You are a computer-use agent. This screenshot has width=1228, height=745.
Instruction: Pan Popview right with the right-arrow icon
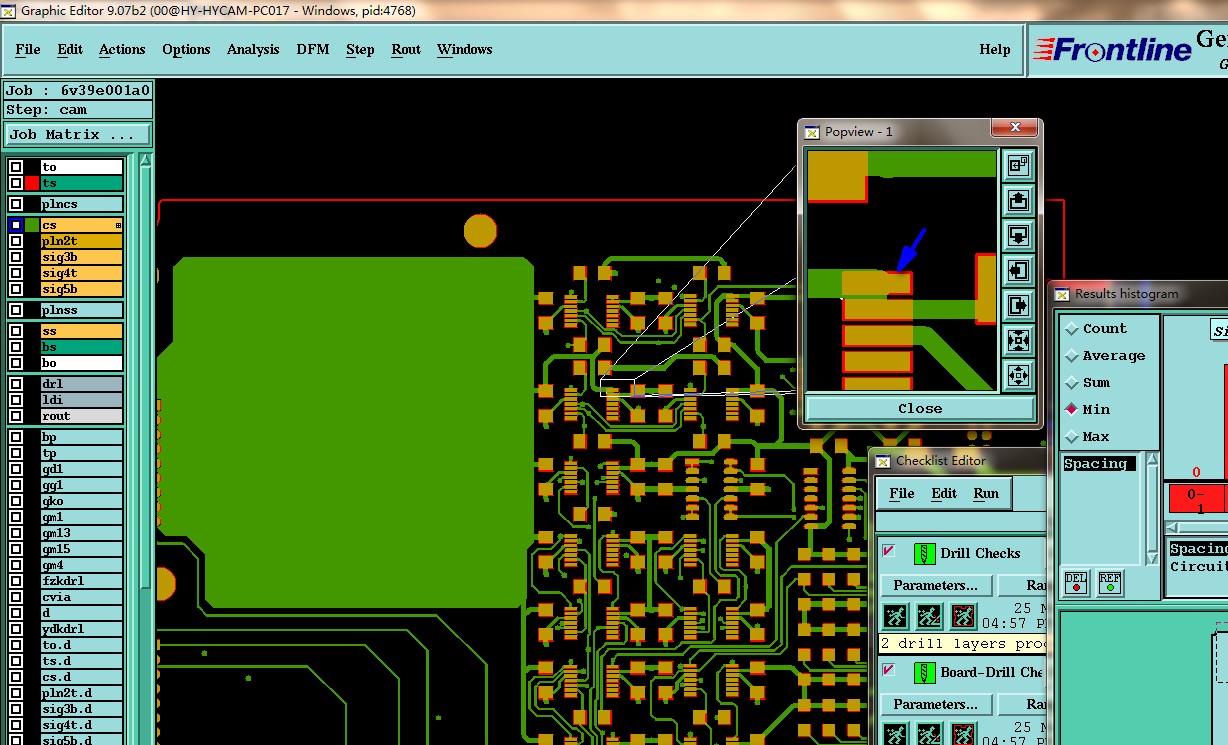[1018, 305]
